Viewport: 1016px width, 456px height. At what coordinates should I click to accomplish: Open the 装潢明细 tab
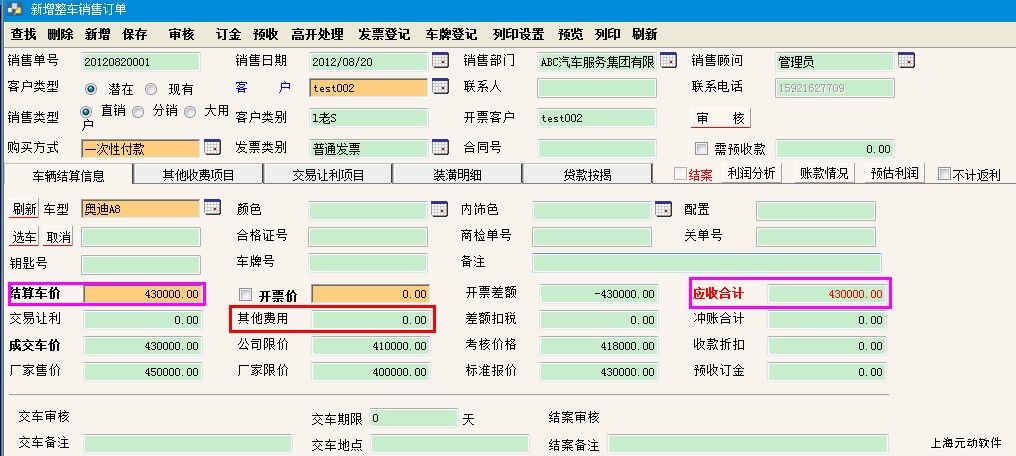click(457, 175)
